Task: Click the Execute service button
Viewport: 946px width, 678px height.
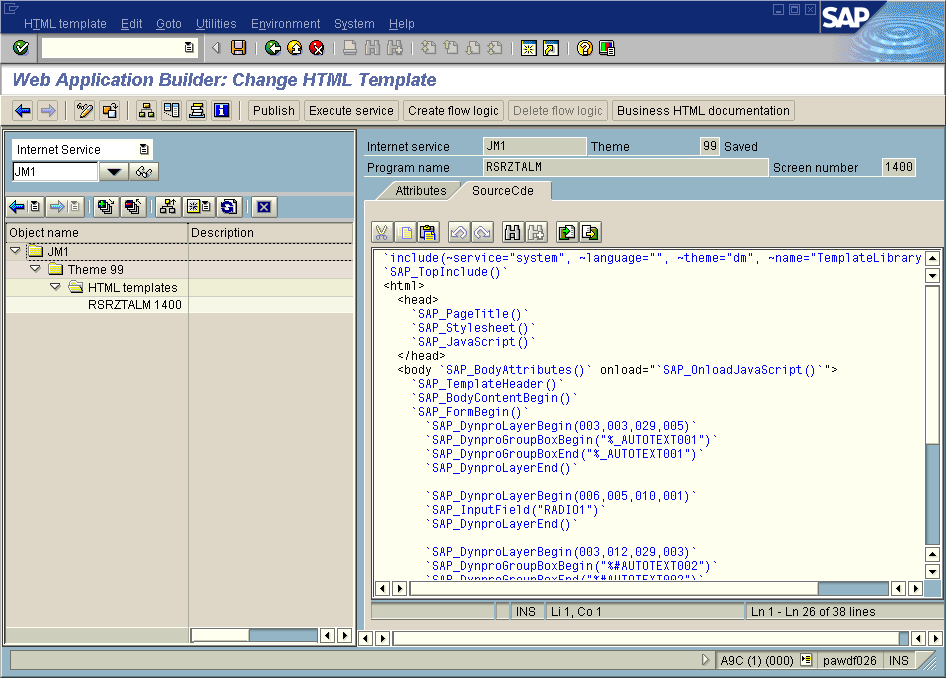Action: (351, 111)
